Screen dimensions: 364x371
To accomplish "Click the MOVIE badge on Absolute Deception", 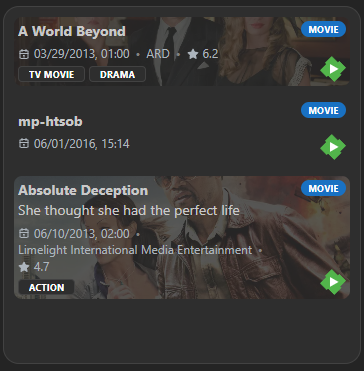I will tap(323, 188).
